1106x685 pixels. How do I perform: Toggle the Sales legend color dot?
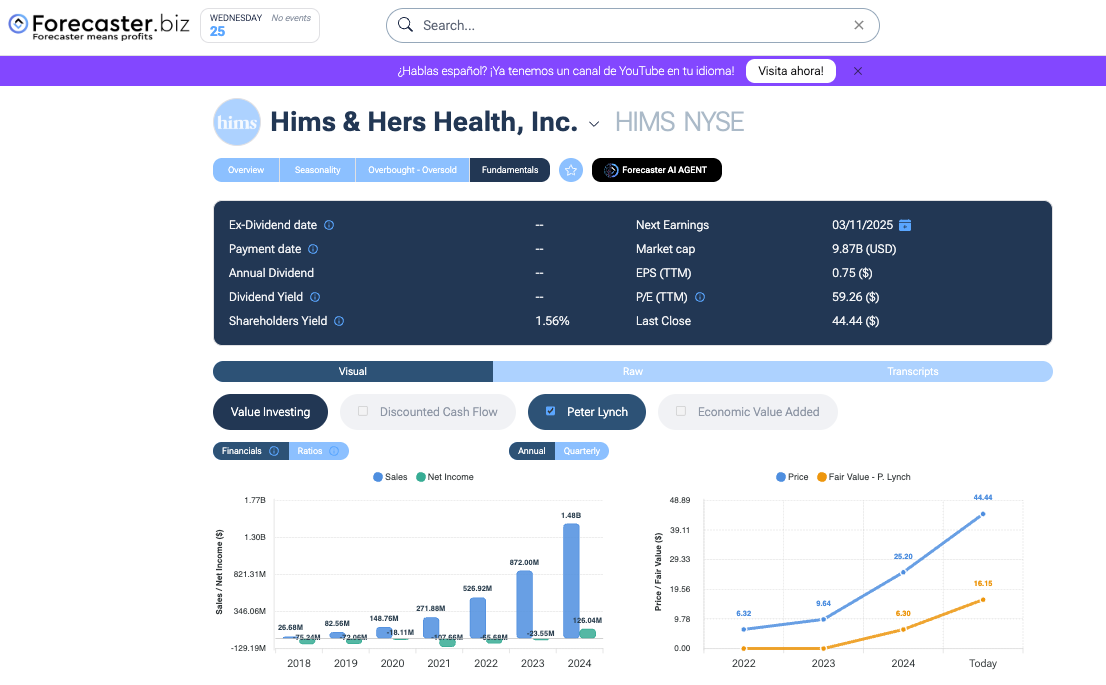tap(378, 477)
